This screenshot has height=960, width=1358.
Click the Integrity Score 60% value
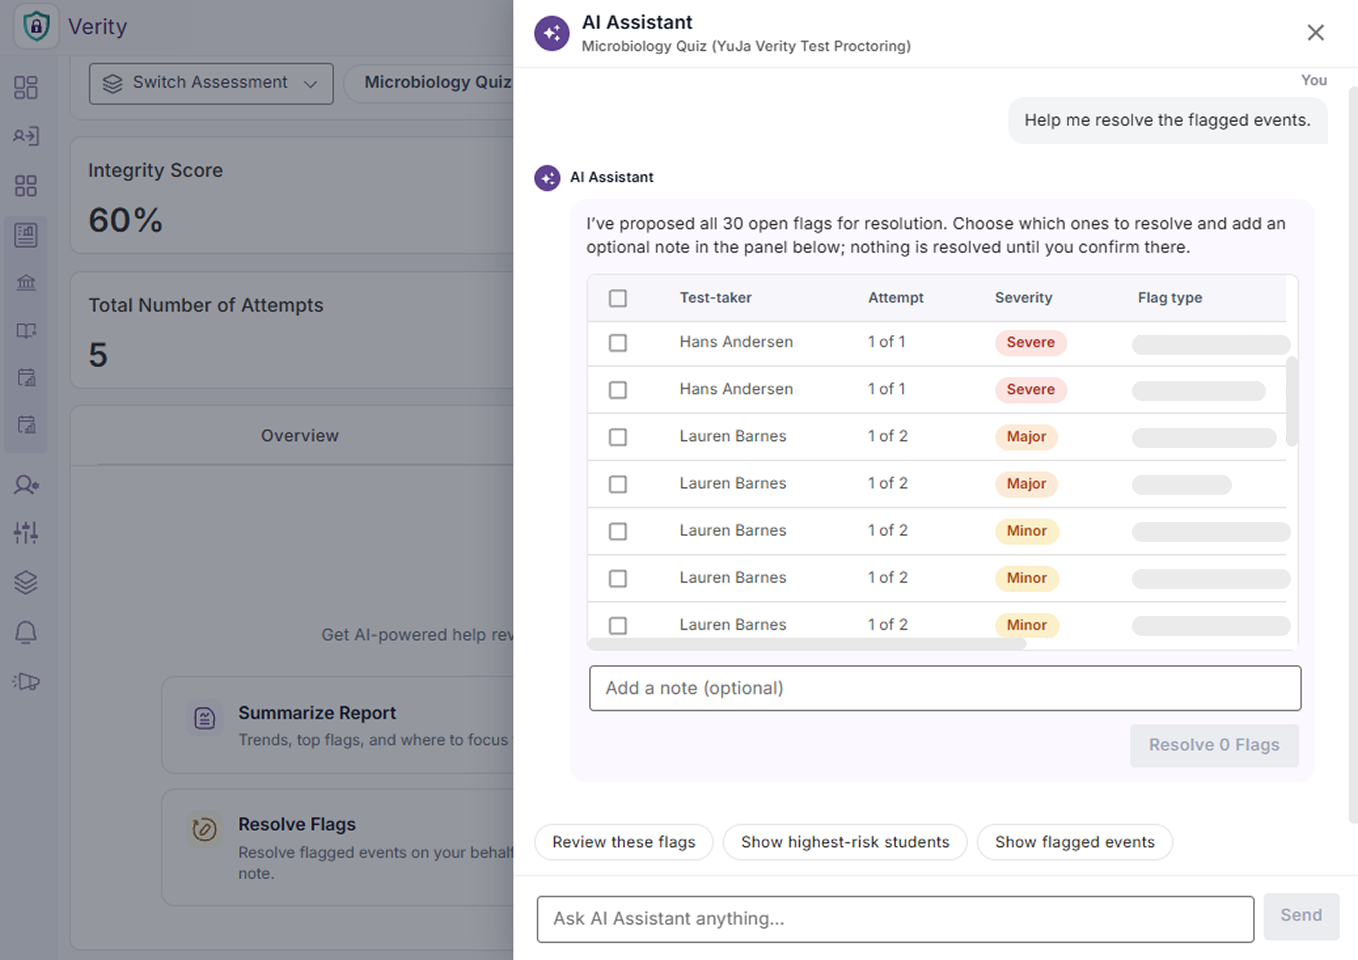(x=125, y=220)
